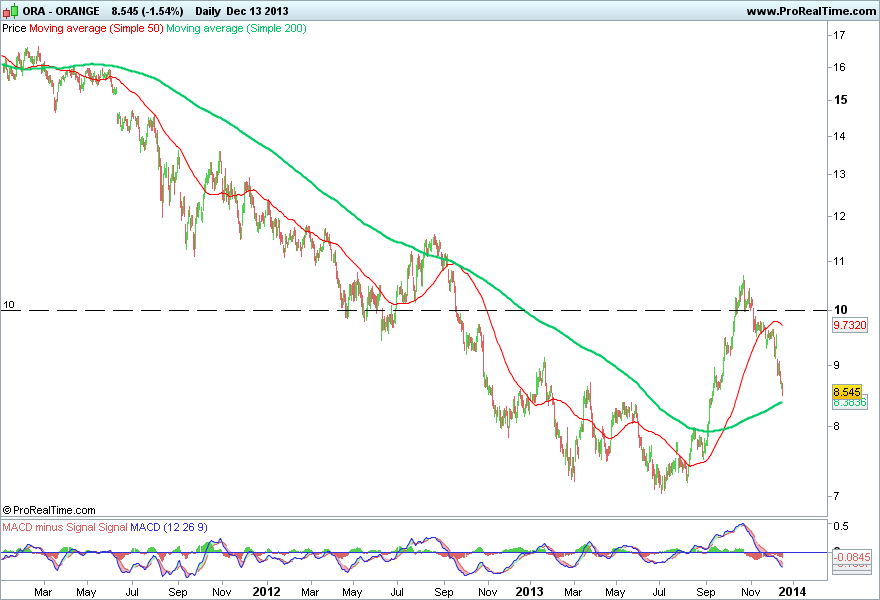Select the Moving average (Simple 50) legend
Image resolution: width=880 pixels, height=600 pixels.
96,28
